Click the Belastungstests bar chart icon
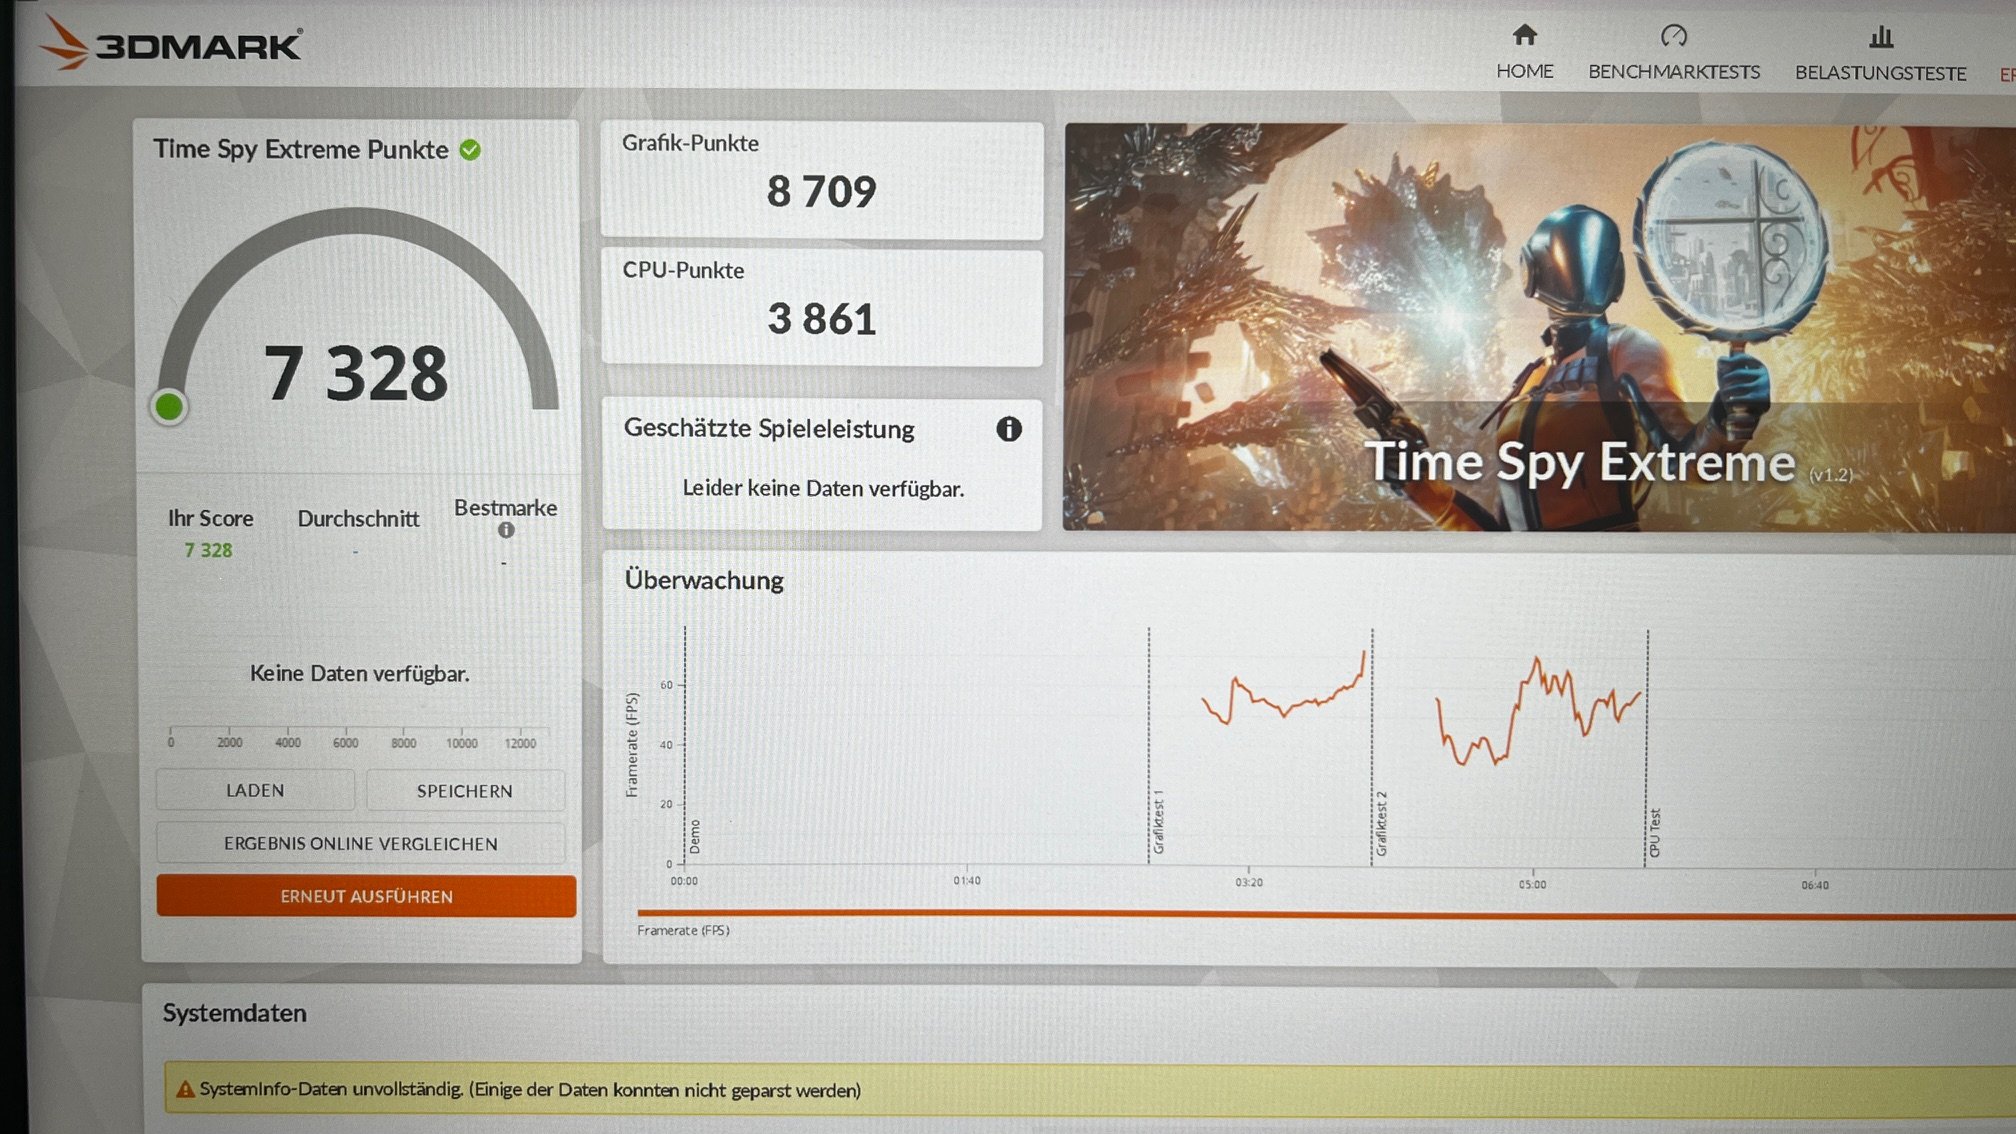The width and height of the screenshot is (2016, 1134). pyautogui.click(x=1881, y=38)
